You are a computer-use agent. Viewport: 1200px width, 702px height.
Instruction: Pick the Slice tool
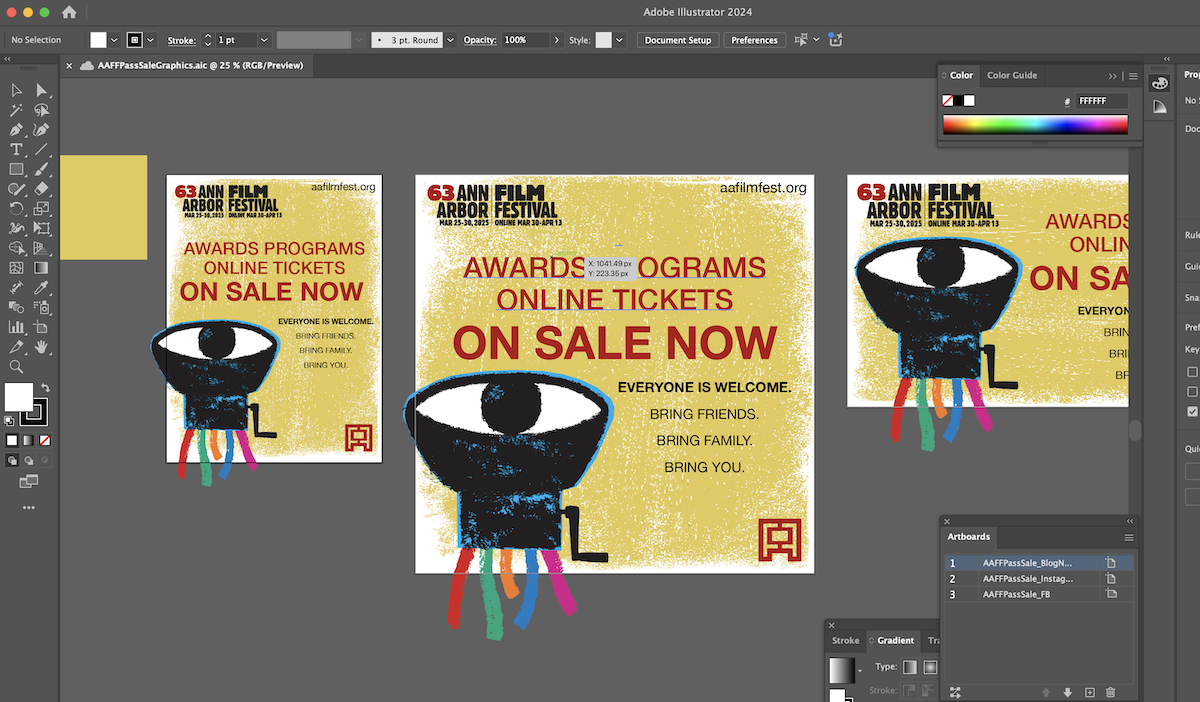click(17, 347)
